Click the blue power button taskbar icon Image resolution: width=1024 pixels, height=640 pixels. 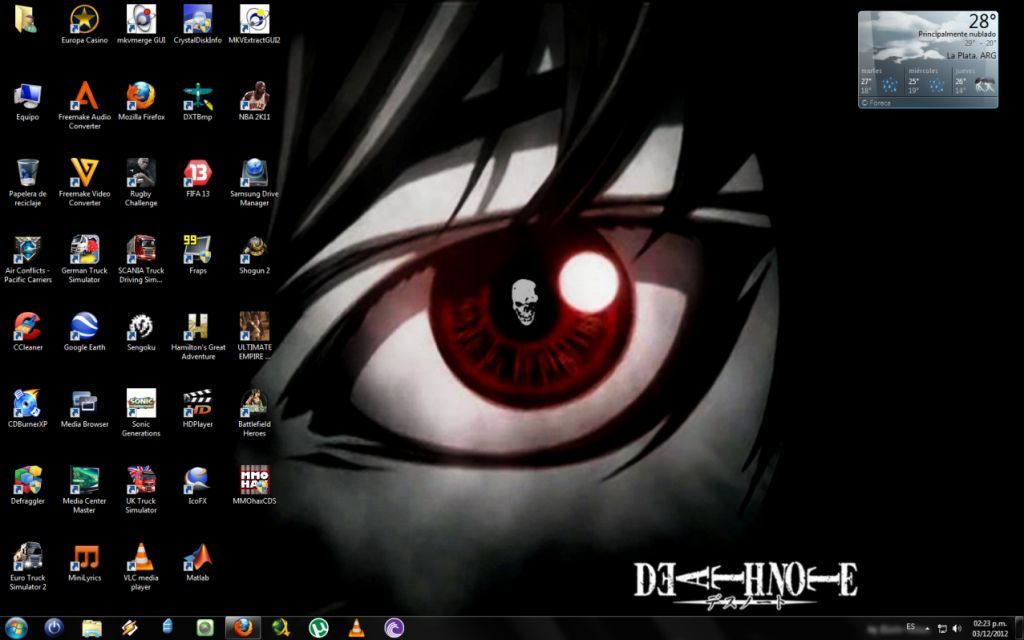[54, 628]
